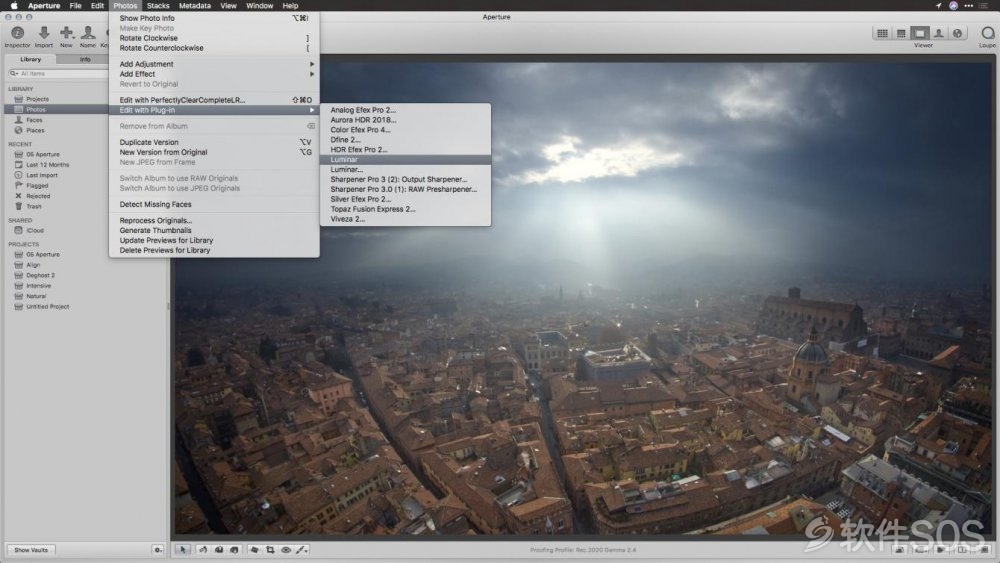1000x563 pixels.
Task: Choose Silver Efex Pro 2 plug-in
Action: pos(406,199)
